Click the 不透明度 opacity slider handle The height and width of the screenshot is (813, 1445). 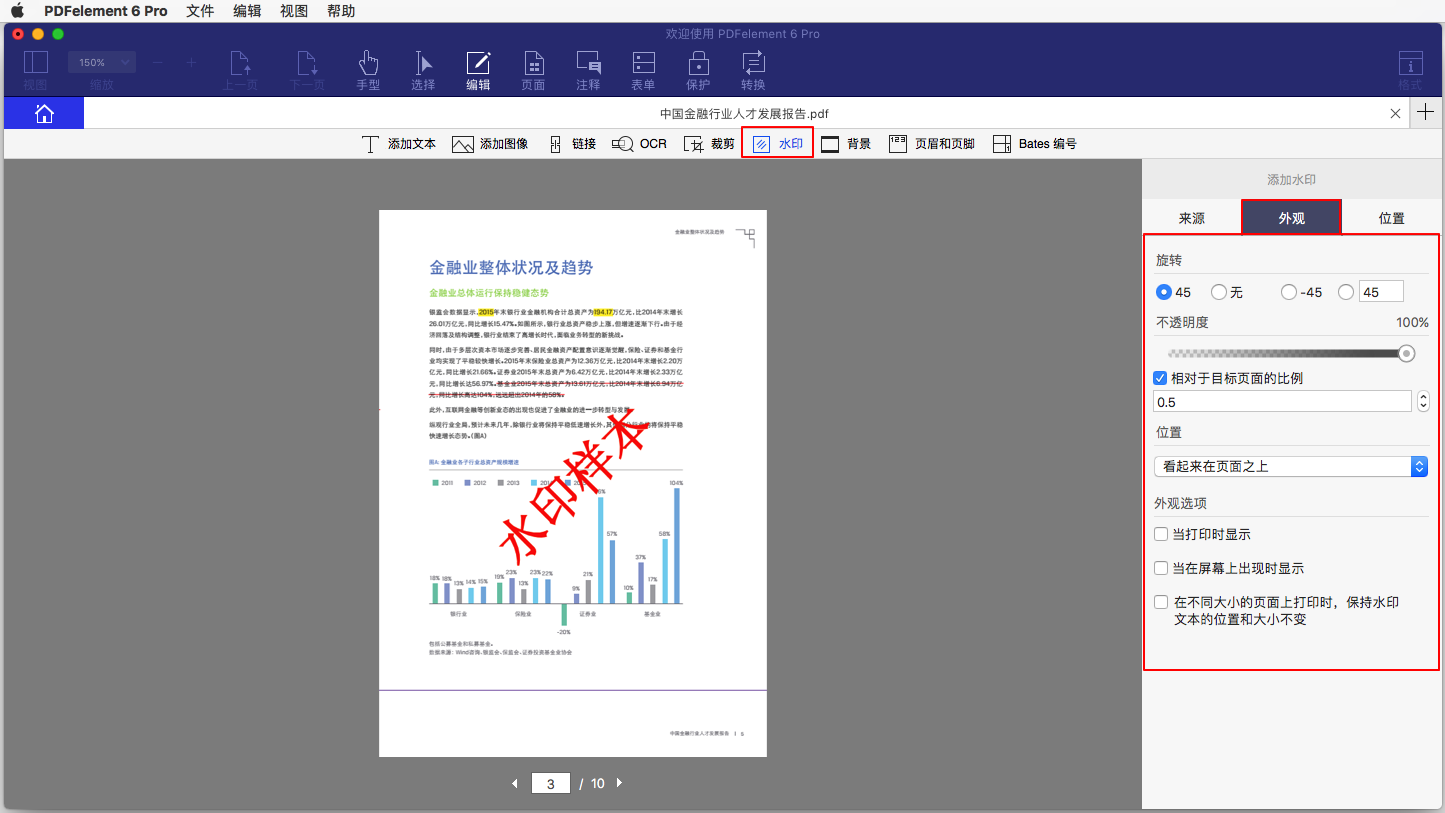point(1406,353)
